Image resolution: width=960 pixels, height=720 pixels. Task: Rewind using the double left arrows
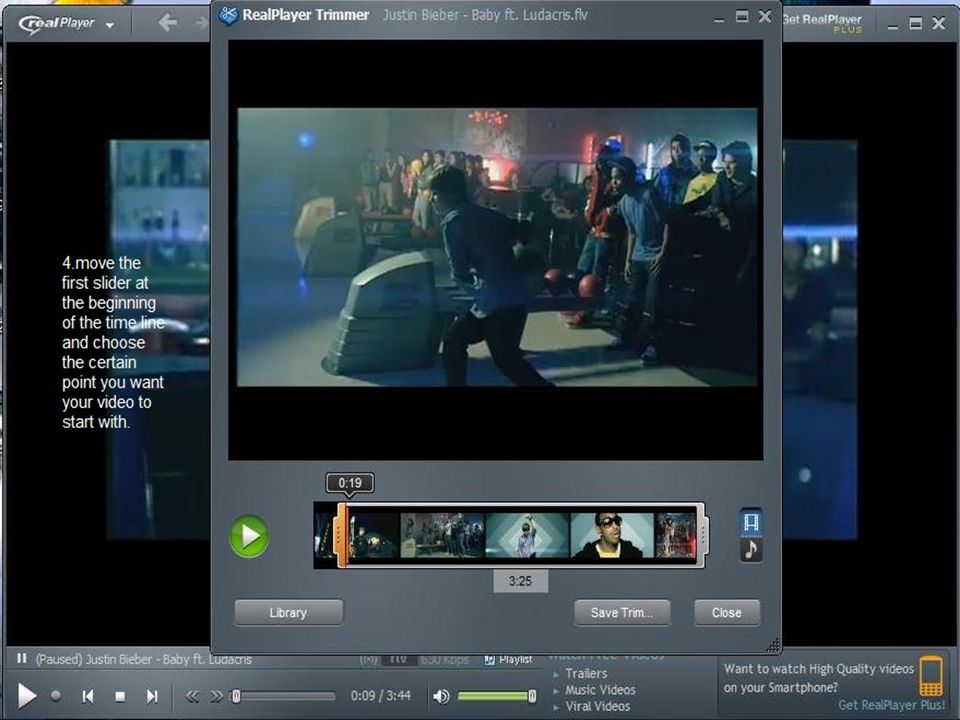point(192,696)
